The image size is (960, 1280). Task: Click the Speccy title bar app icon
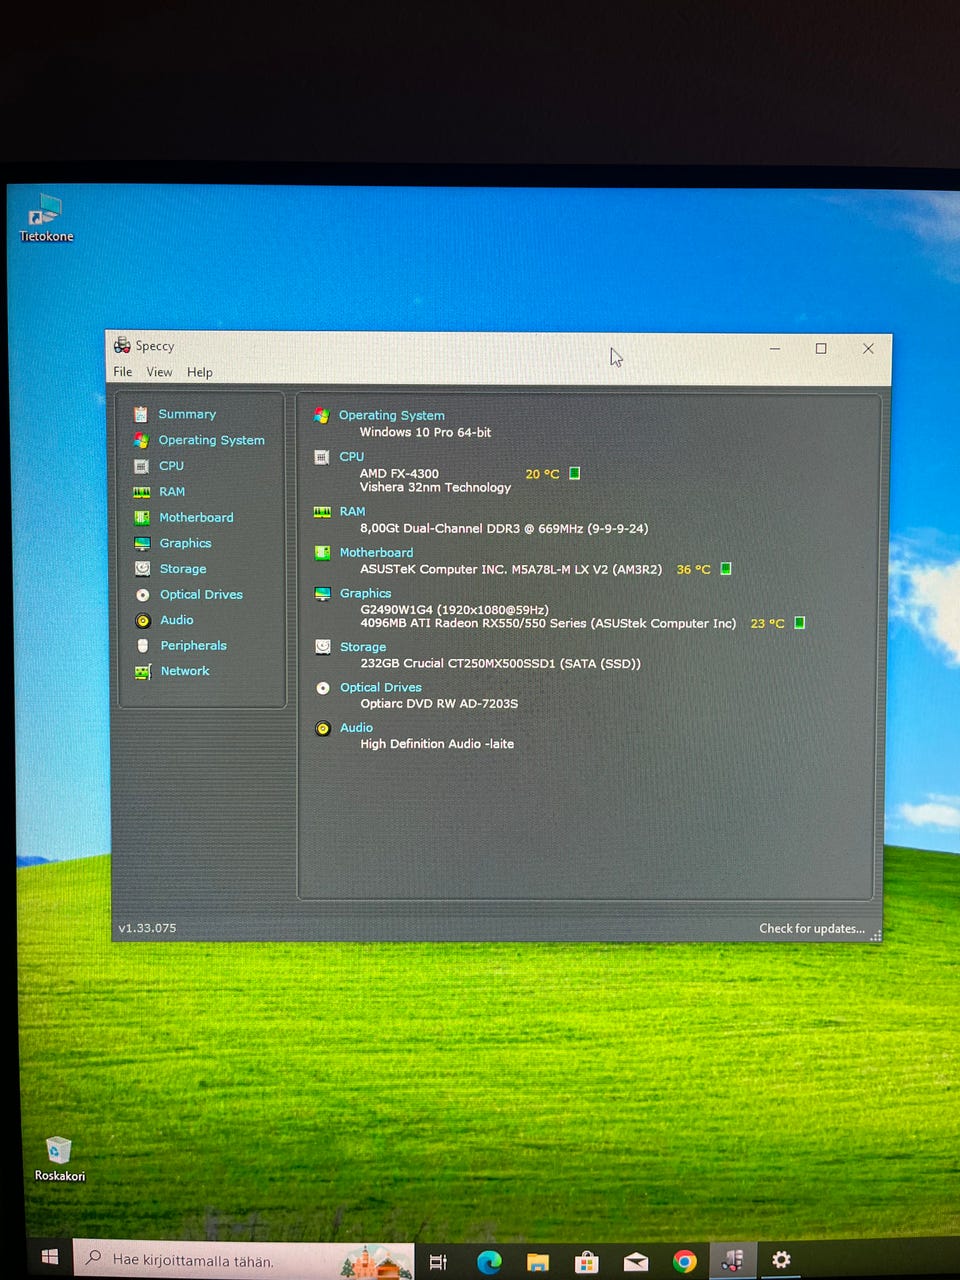[122, 345]
